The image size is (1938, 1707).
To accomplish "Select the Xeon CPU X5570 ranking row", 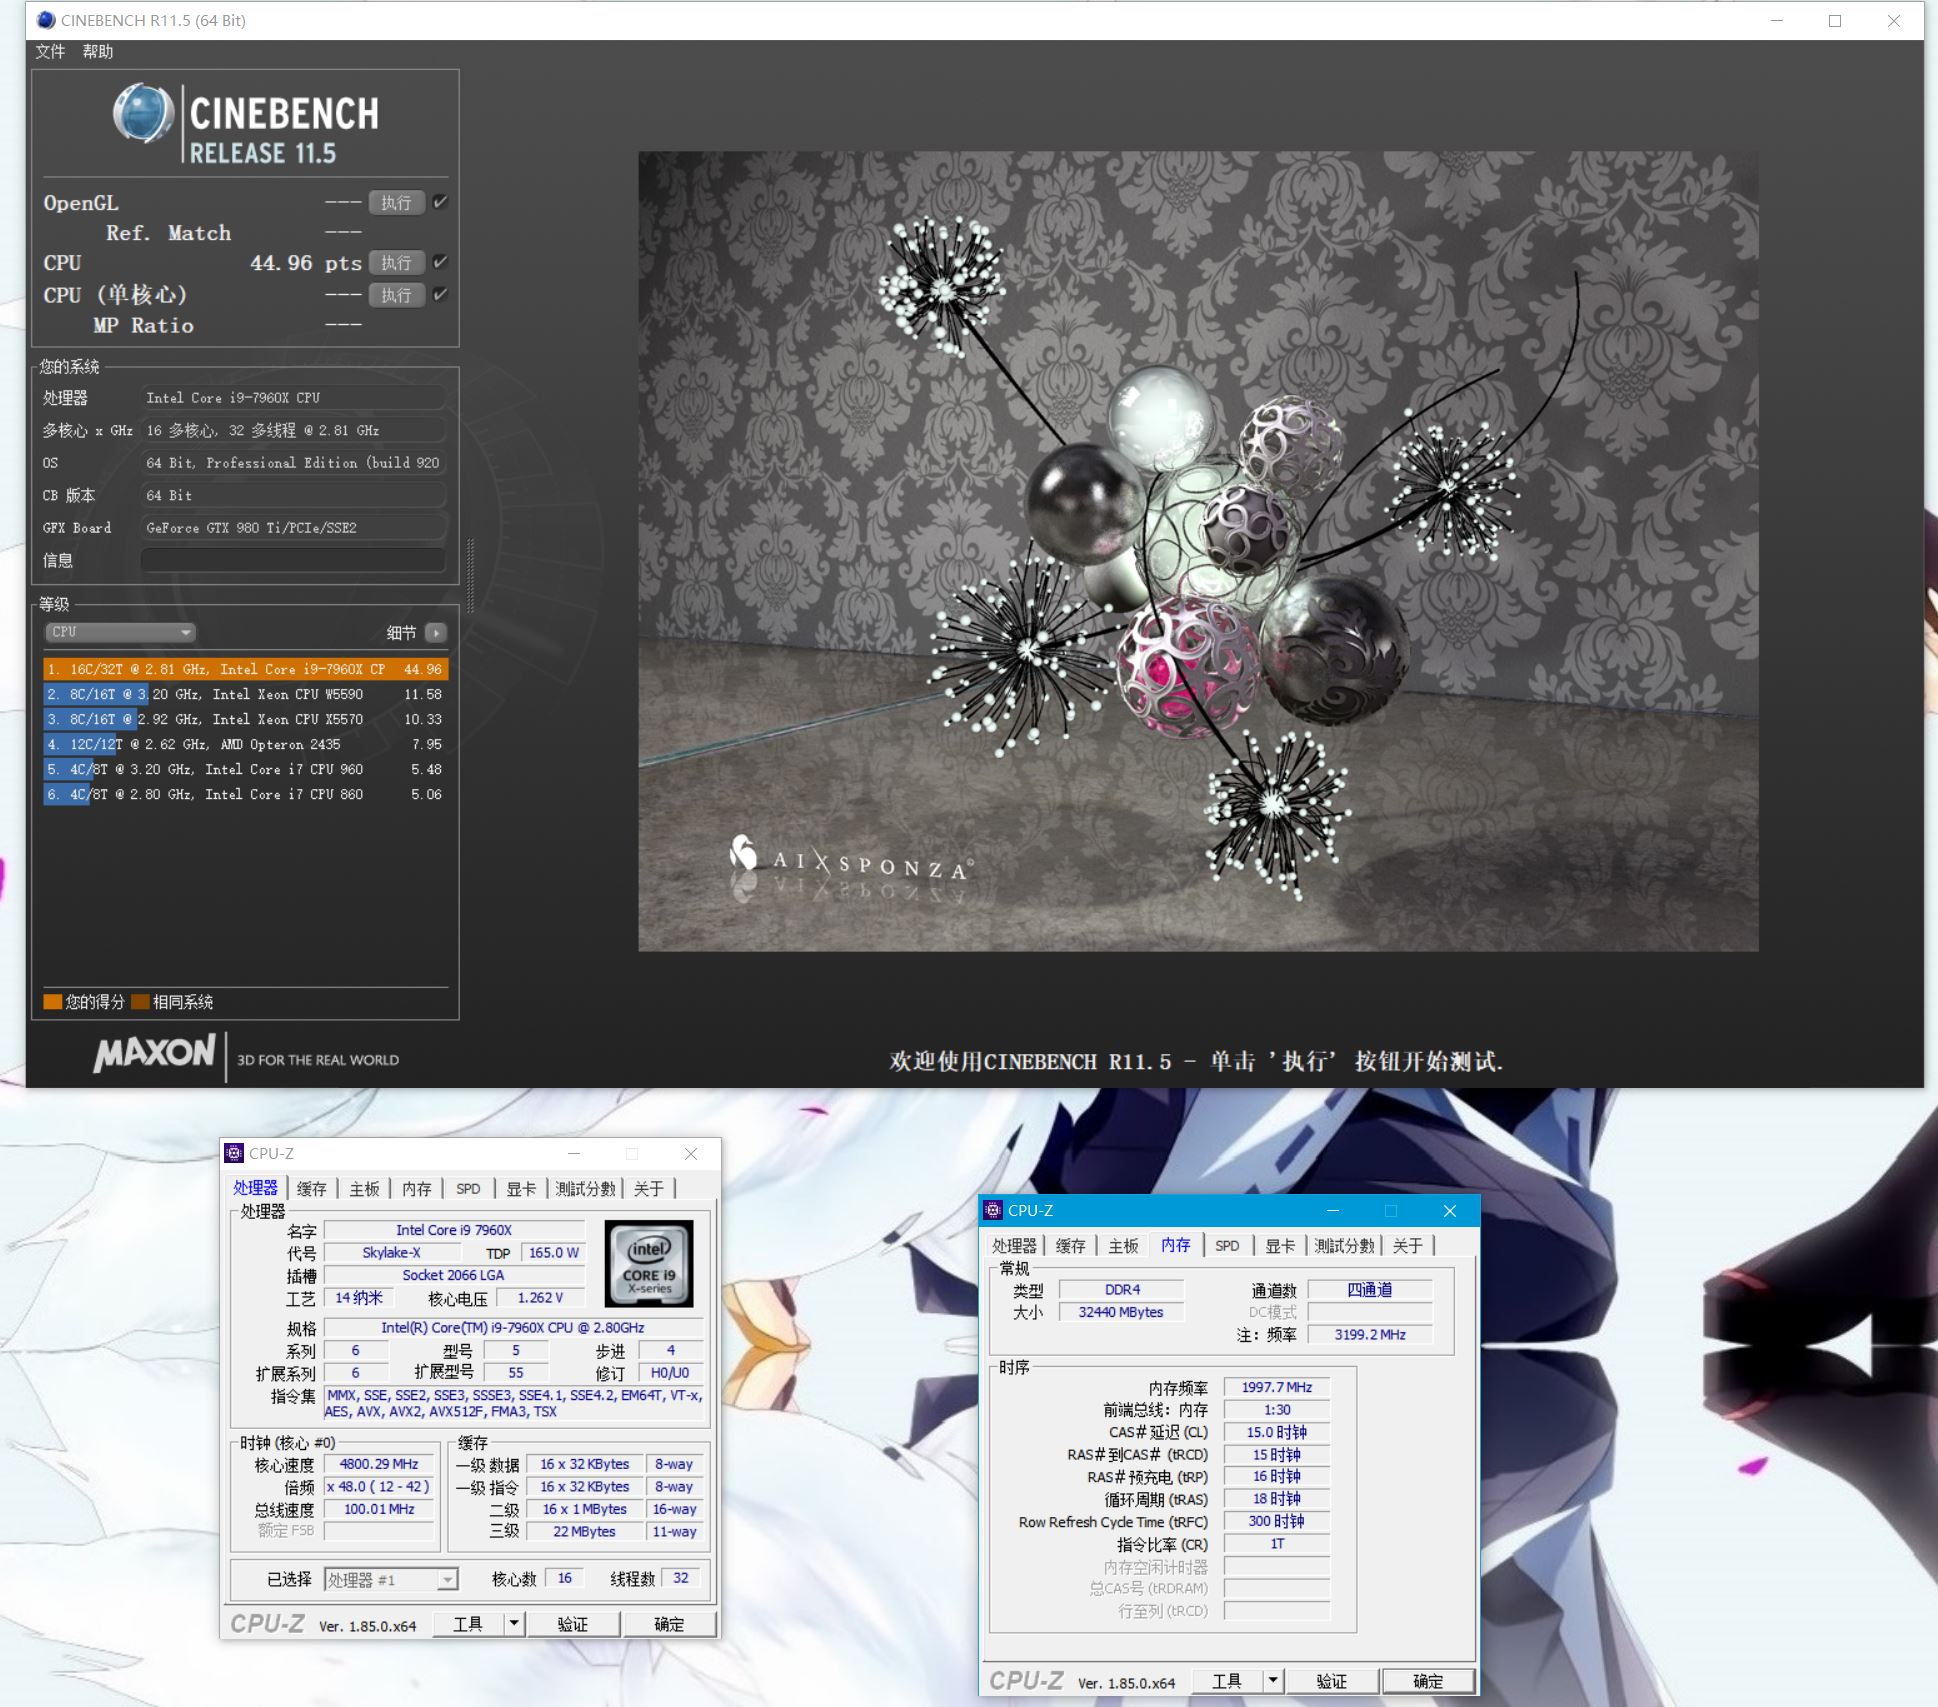I will pyautogui.click(x=245, y=719).
